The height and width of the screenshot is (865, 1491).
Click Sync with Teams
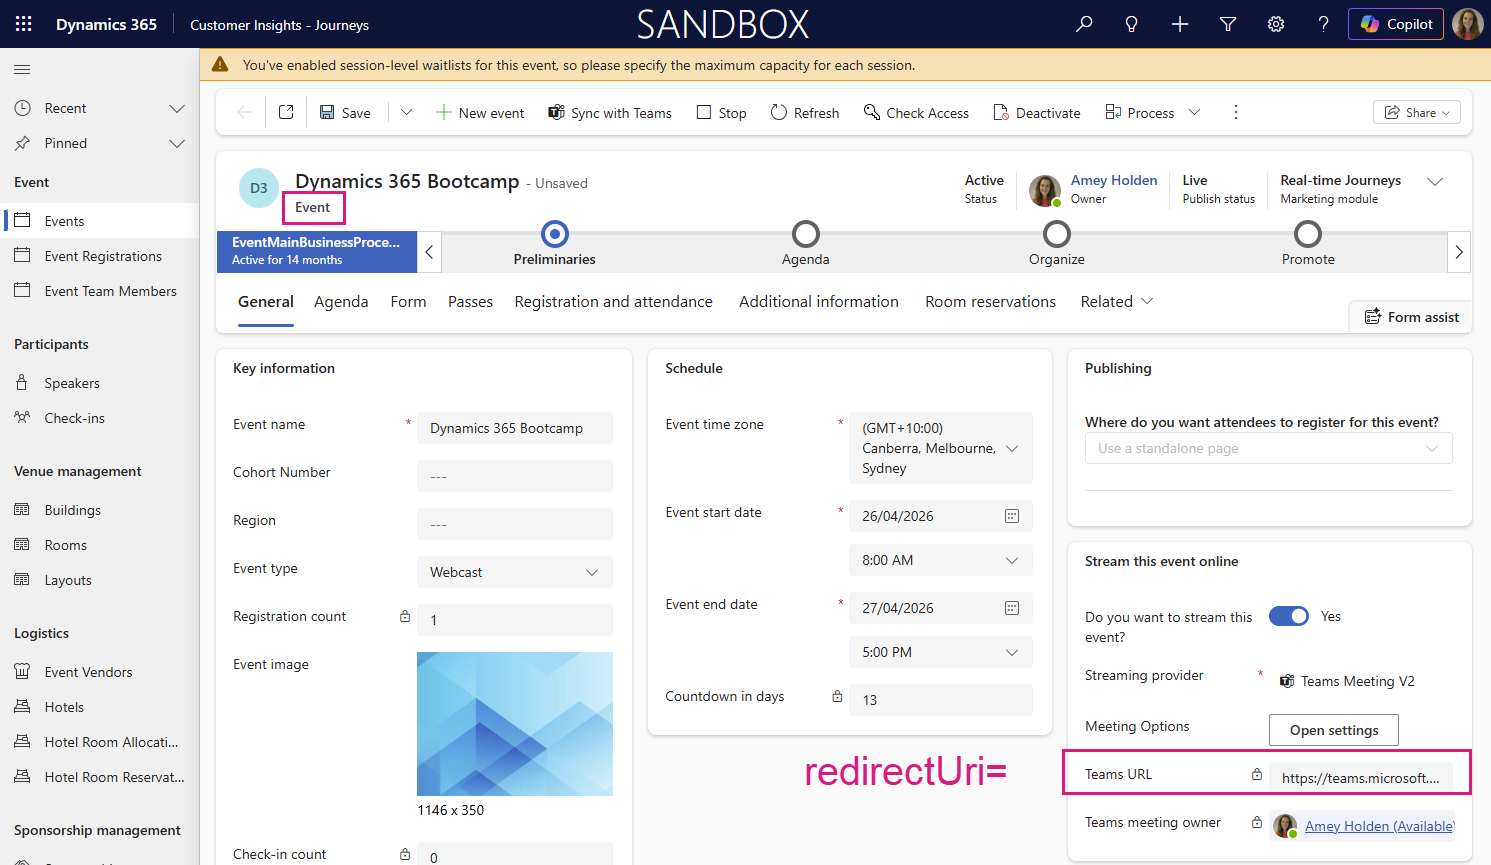(x=610, y=113)
